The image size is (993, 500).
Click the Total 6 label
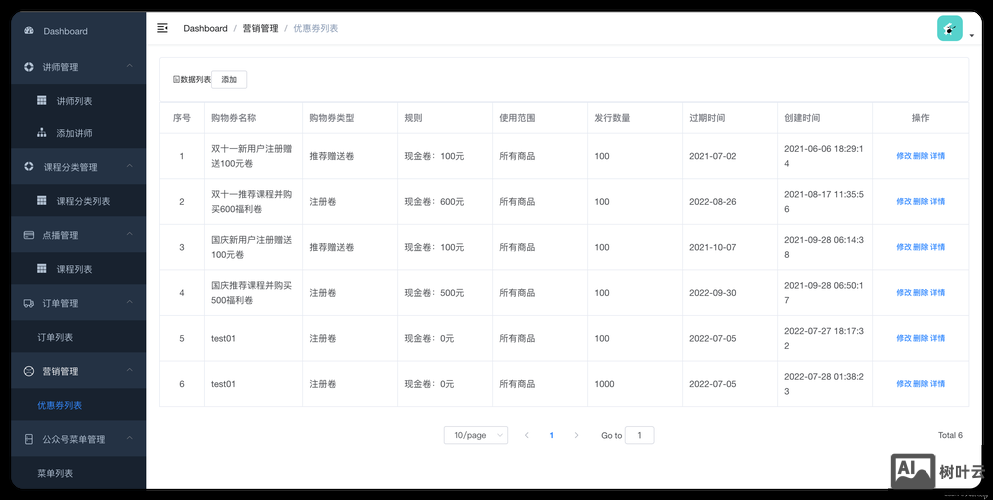[x=950, y=435]
